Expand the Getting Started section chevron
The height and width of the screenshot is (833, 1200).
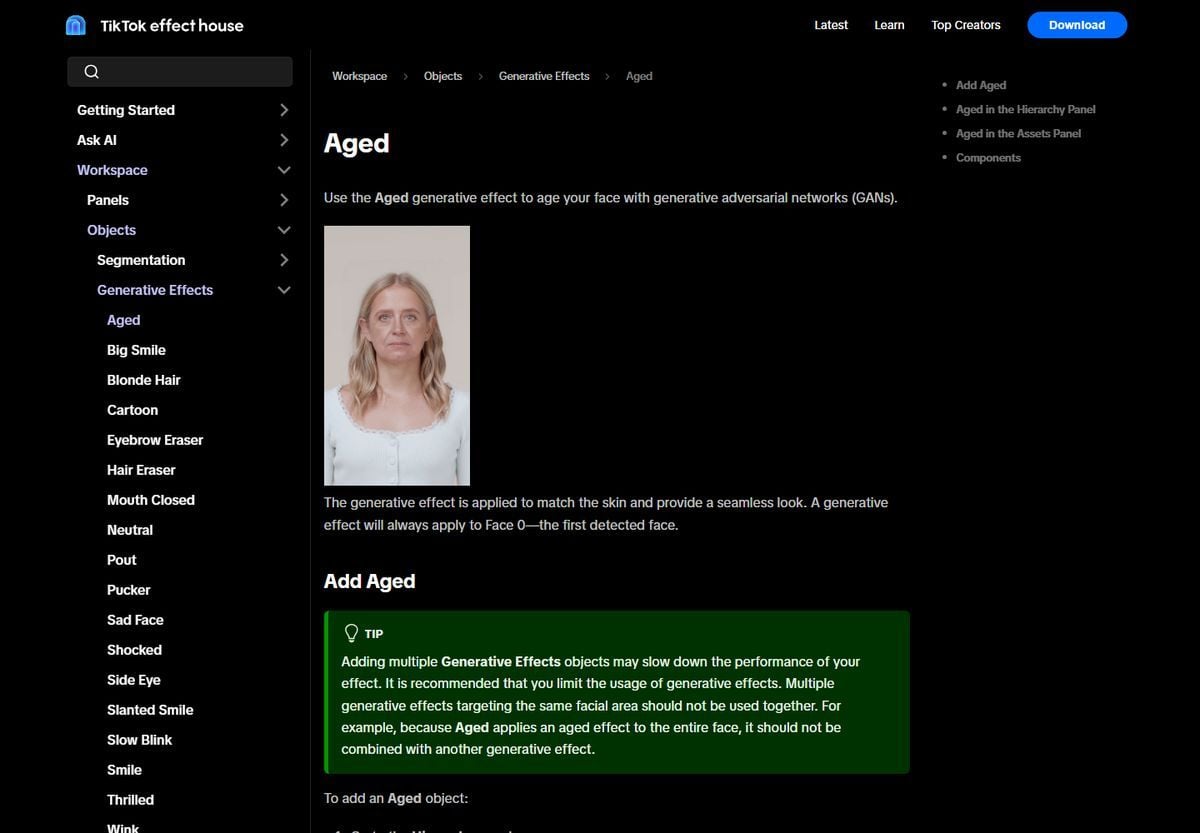click(x=284, y=110)
